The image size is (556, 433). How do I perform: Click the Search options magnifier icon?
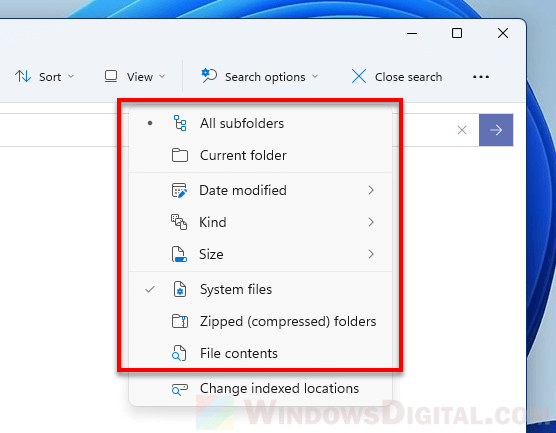[x=209, y=76]
